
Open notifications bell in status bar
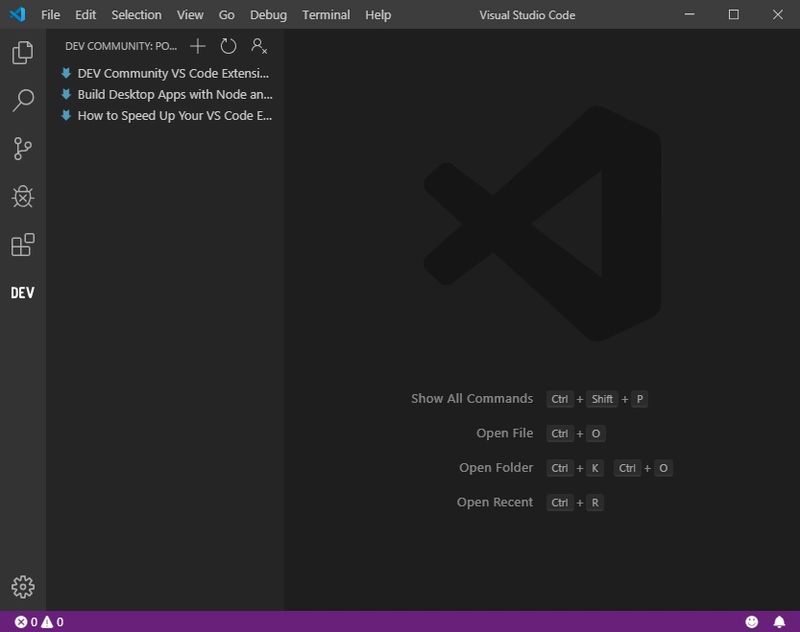779,622
